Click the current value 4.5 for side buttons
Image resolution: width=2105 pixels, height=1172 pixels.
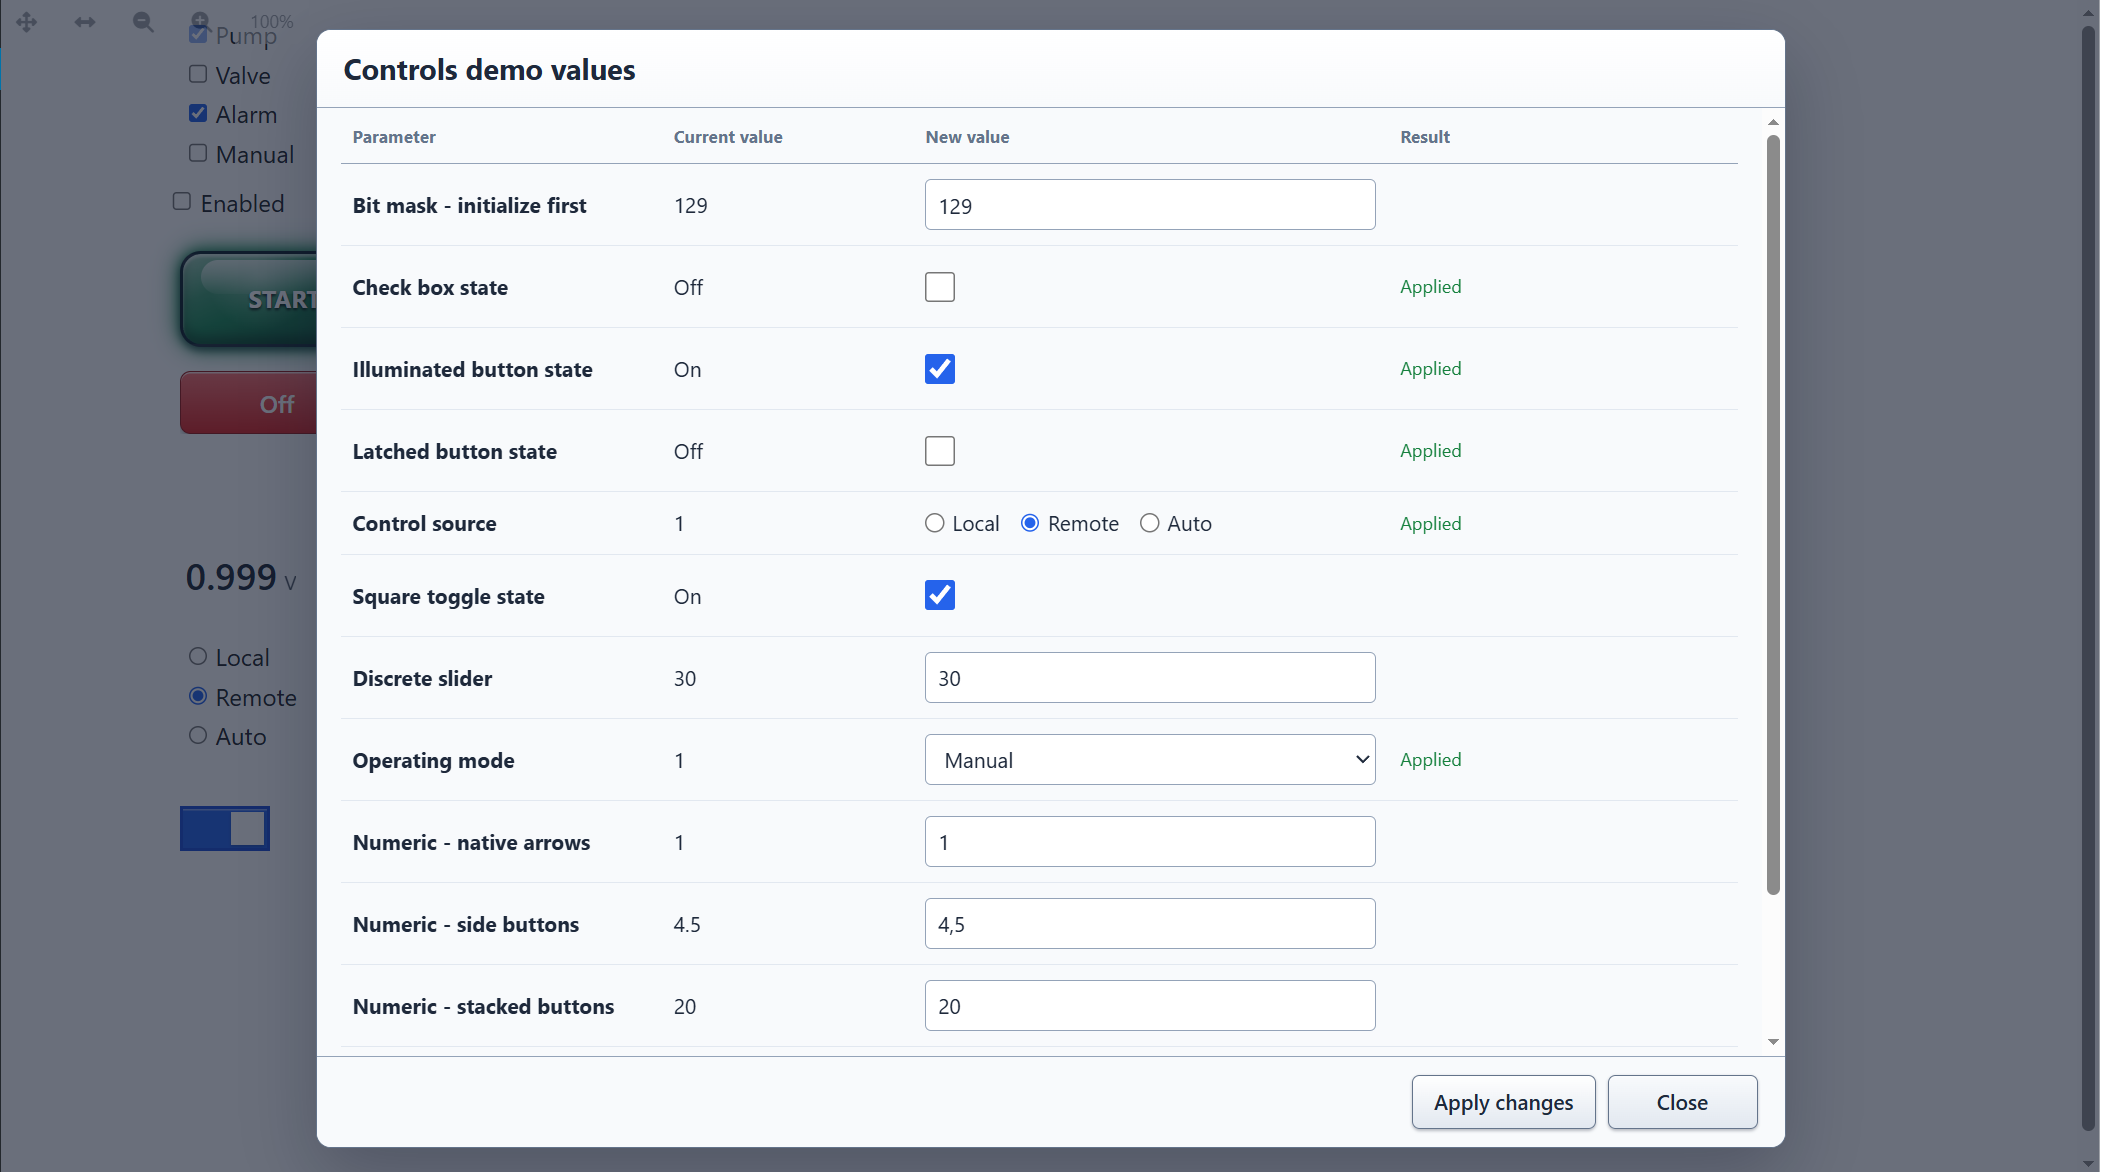point(687,924)
